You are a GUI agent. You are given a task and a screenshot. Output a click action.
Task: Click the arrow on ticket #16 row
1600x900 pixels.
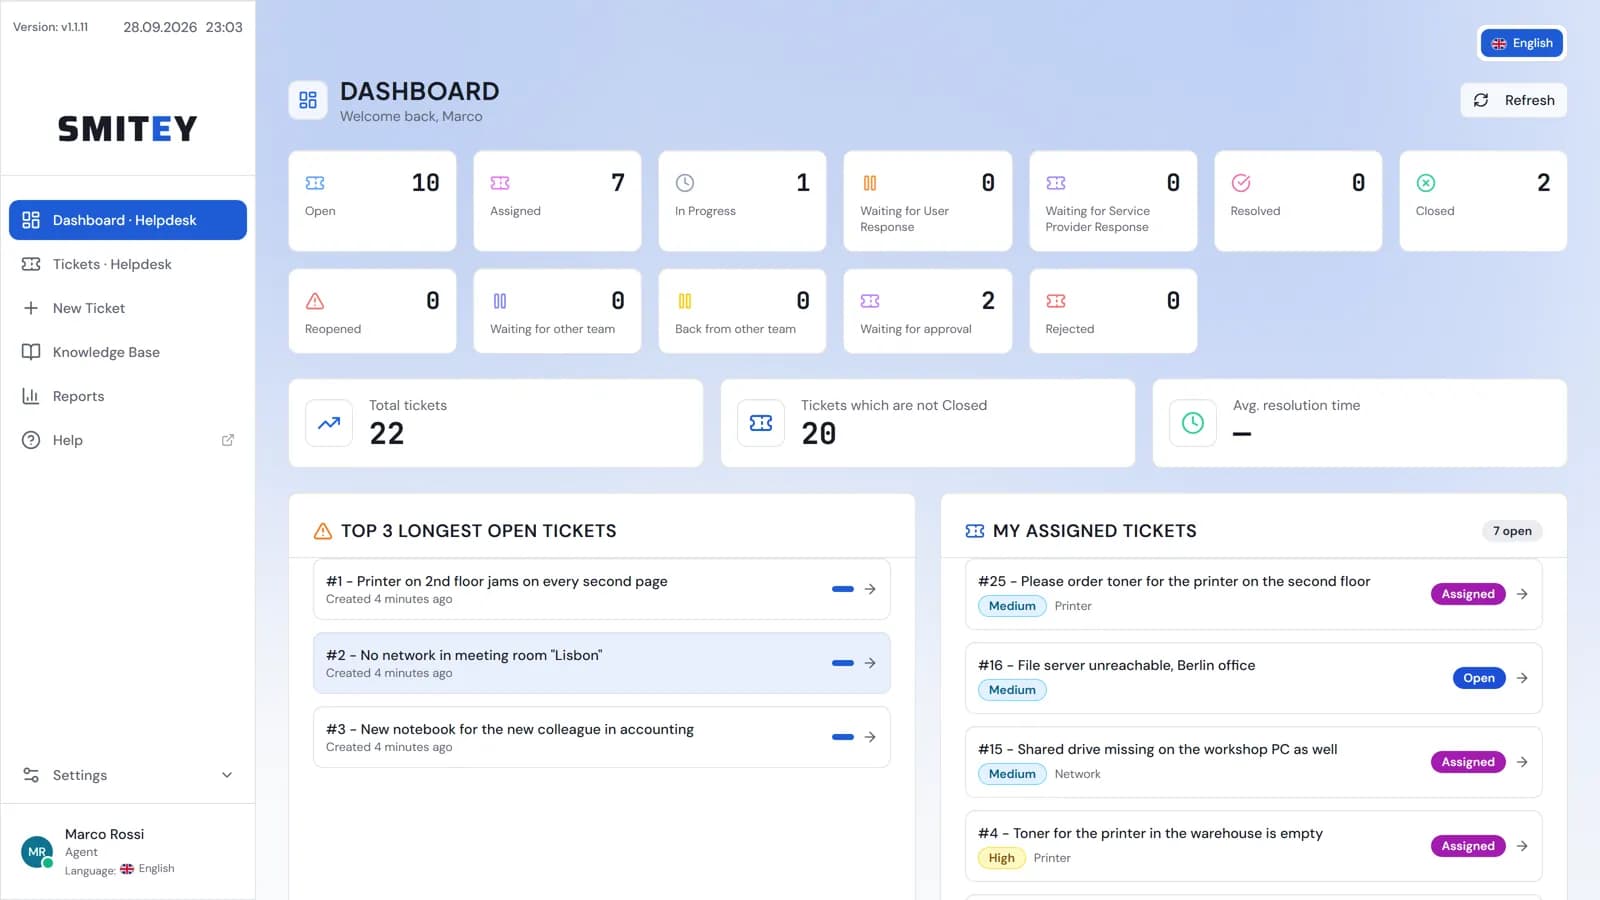[x=1522, y=678]
